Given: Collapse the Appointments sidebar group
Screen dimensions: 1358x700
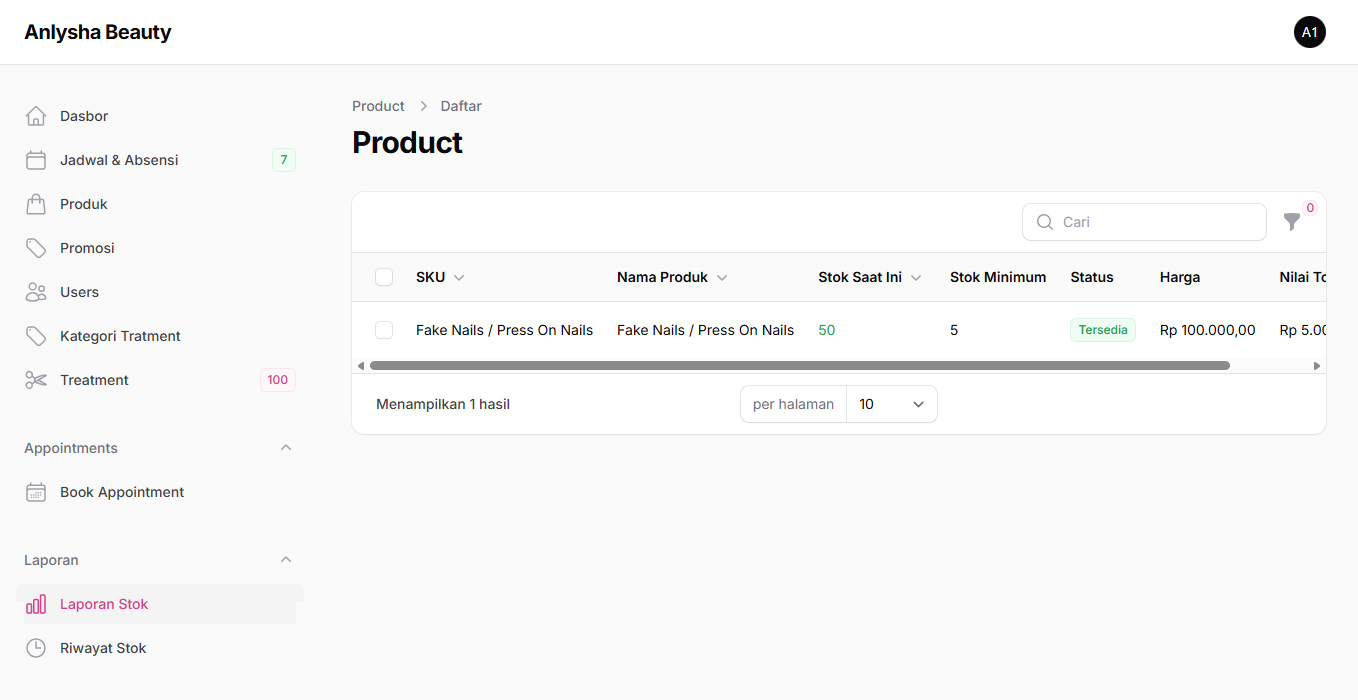Looking at the screenshot, I should [286, 448].
